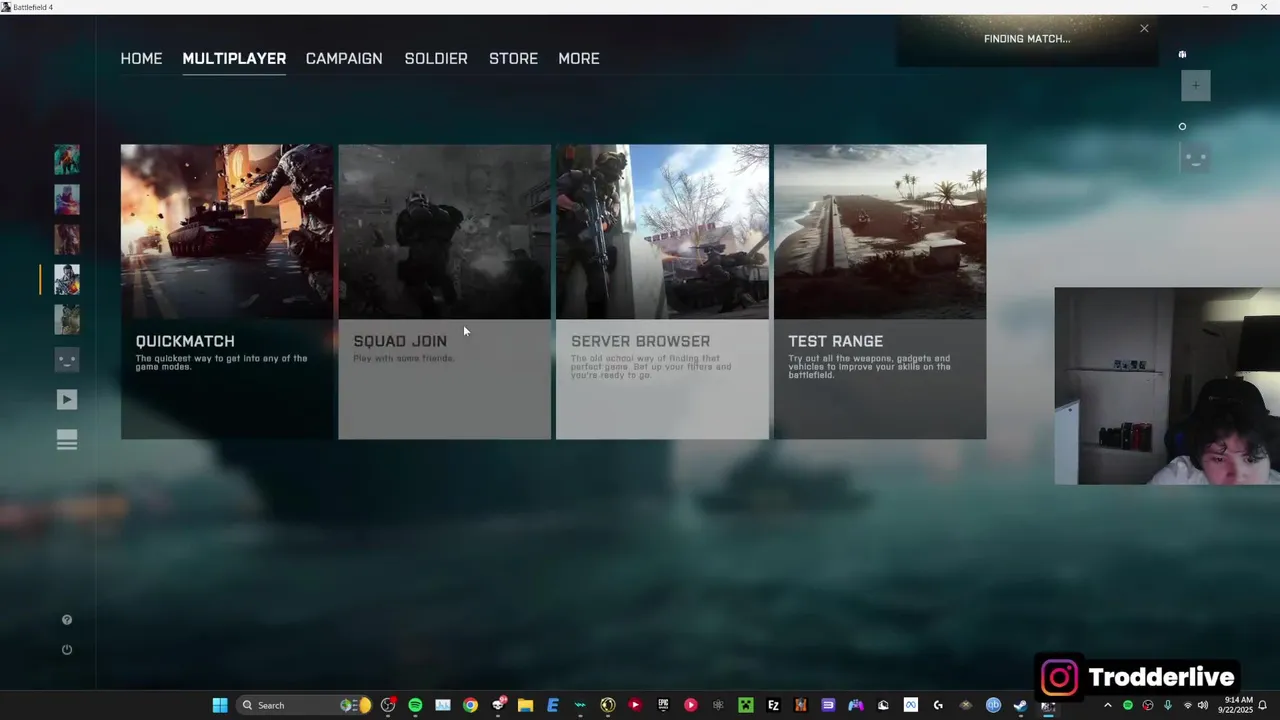Open the sidebar stacked lines menu icon
Screen dimensions: 1280x720
(x=67, y=440)
